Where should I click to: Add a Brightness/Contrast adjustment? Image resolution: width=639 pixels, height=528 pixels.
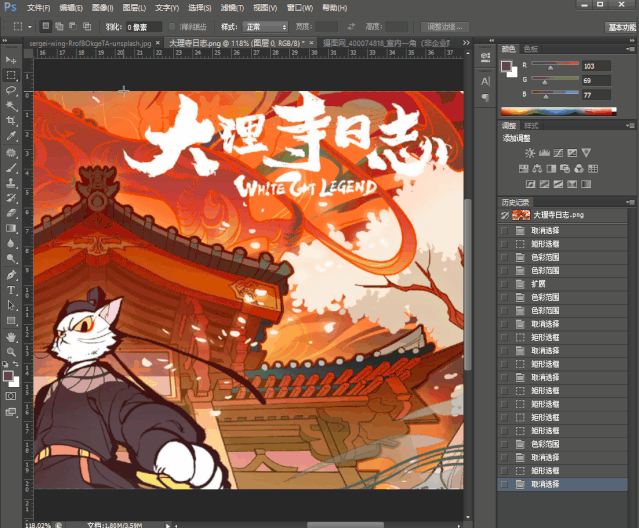pos(530,153)
